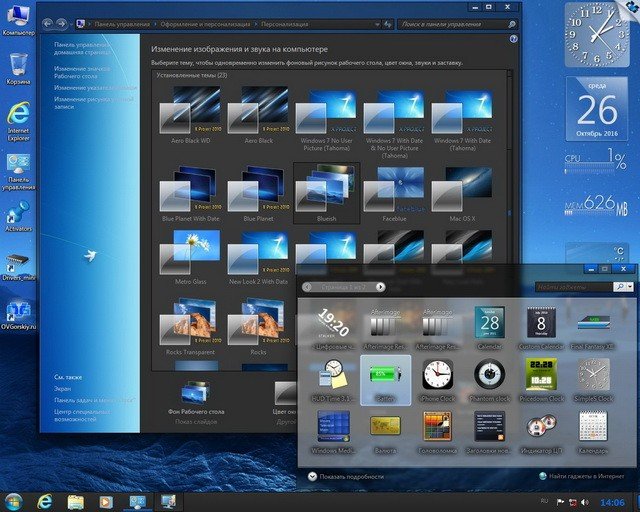This screenshot has height=512, width=640.
Task: Open change mouse pointers link
Action: click(96, 88)
